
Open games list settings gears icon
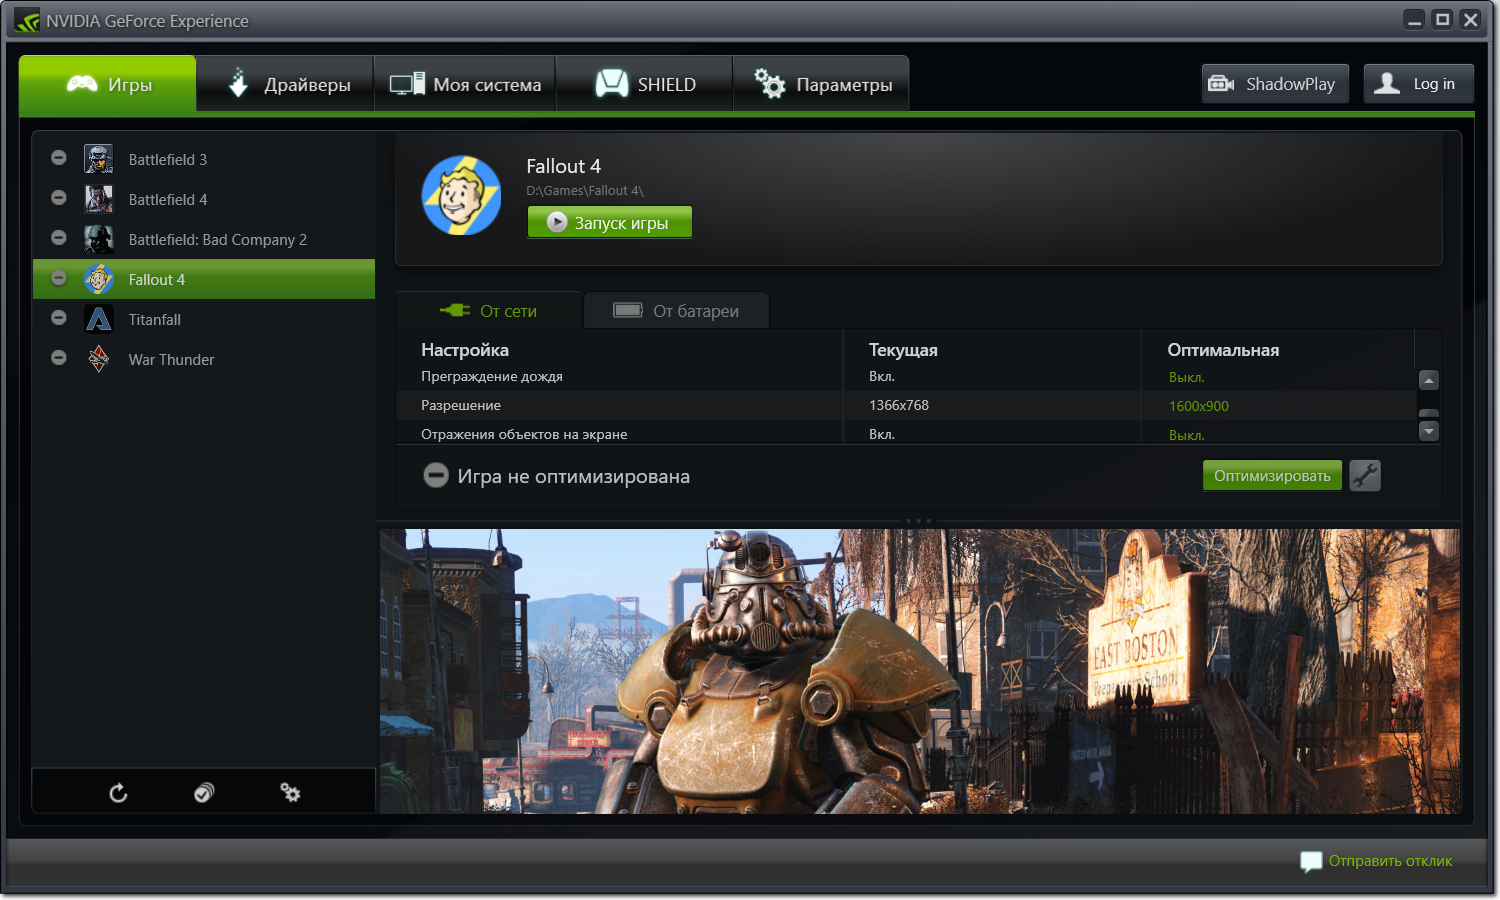(x=290, y=793)
